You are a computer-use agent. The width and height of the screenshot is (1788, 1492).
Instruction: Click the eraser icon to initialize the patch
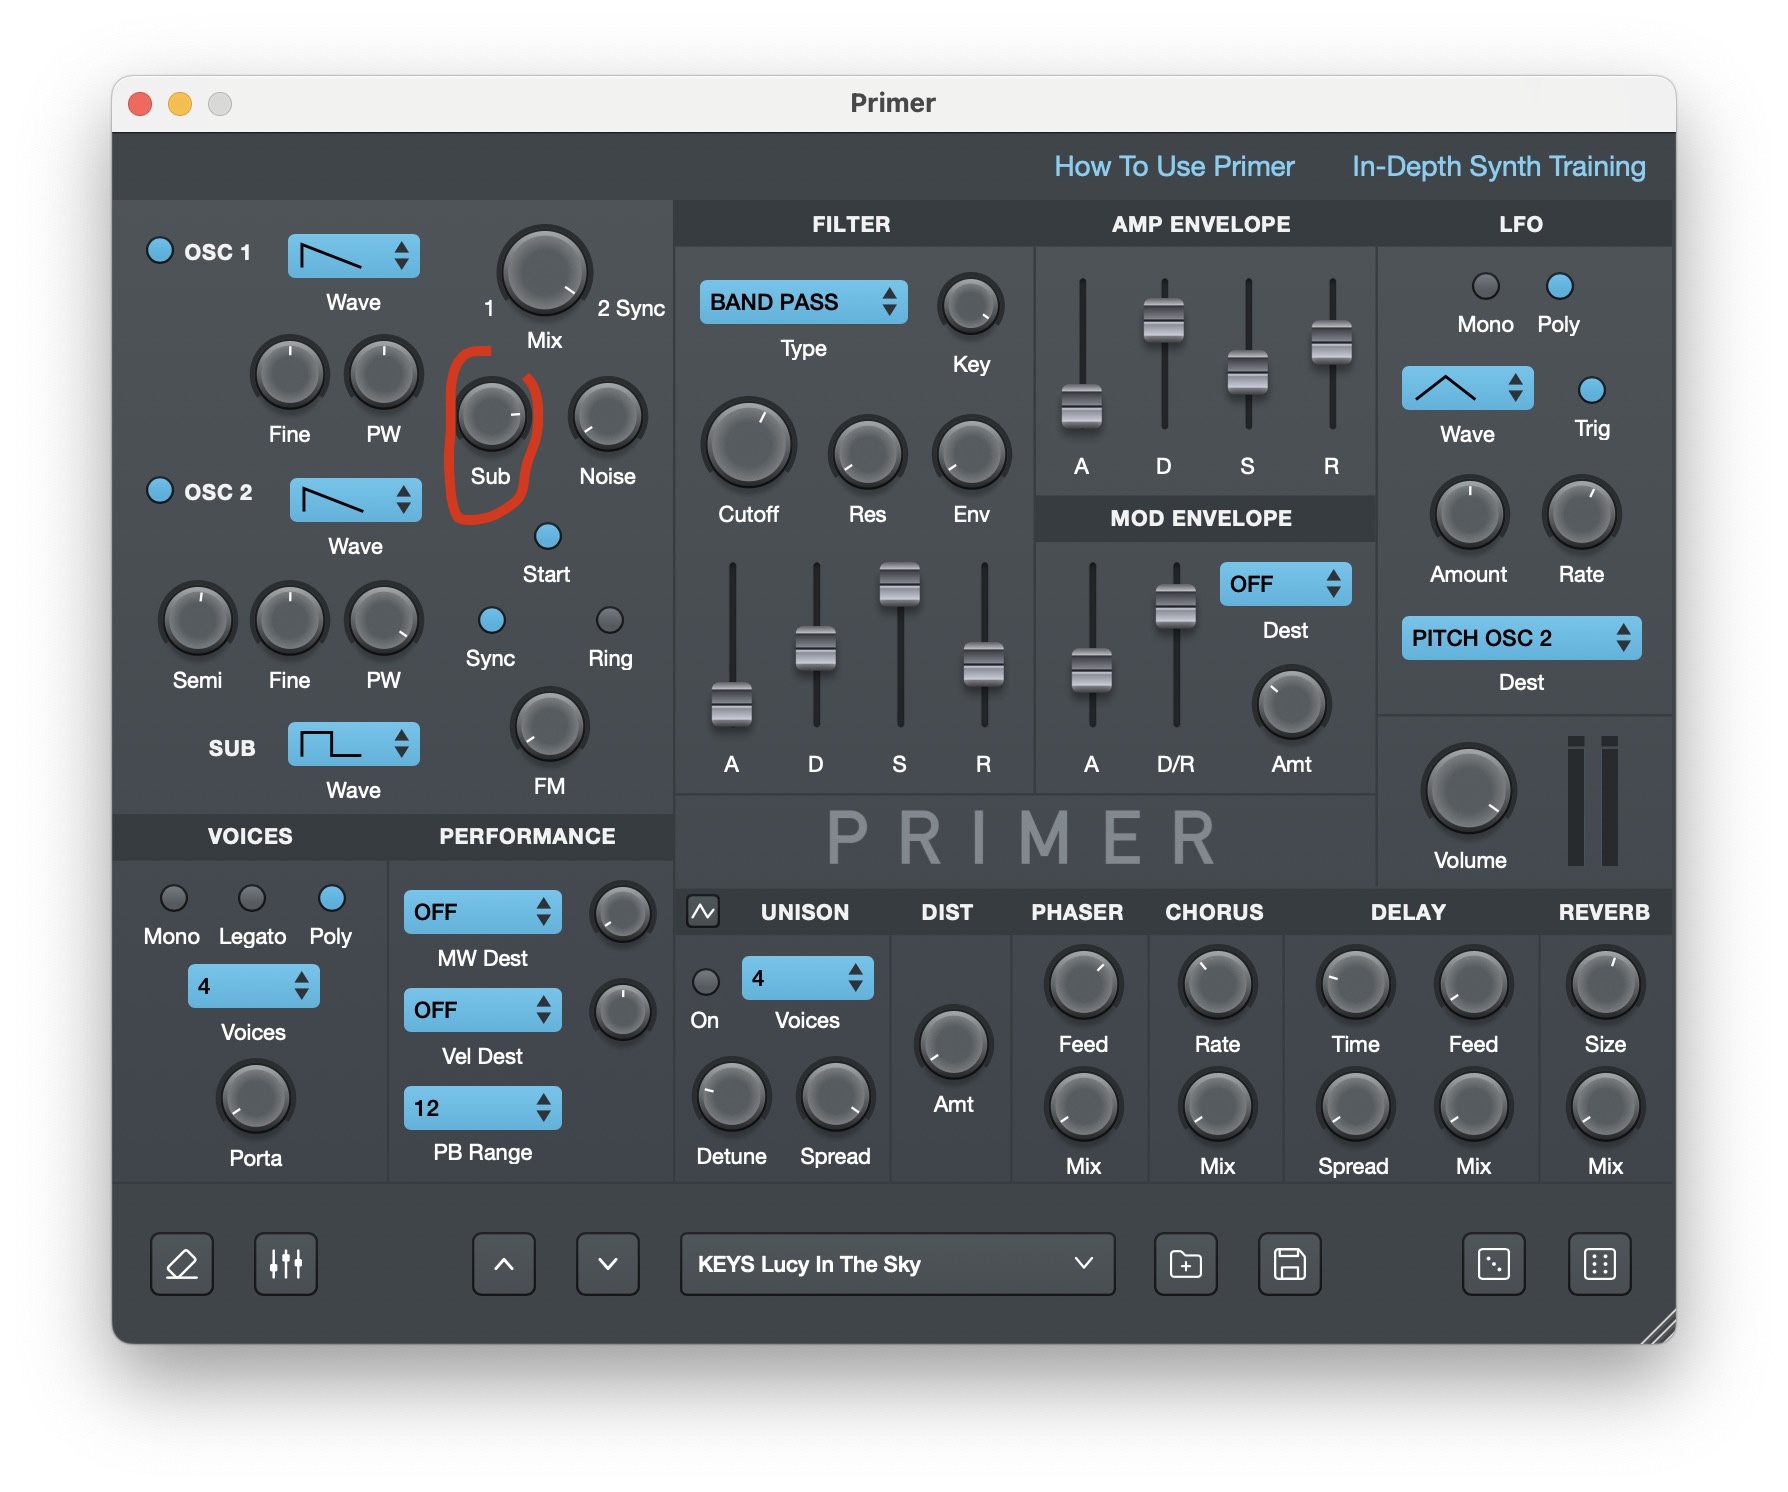(x=181, y=1264)
